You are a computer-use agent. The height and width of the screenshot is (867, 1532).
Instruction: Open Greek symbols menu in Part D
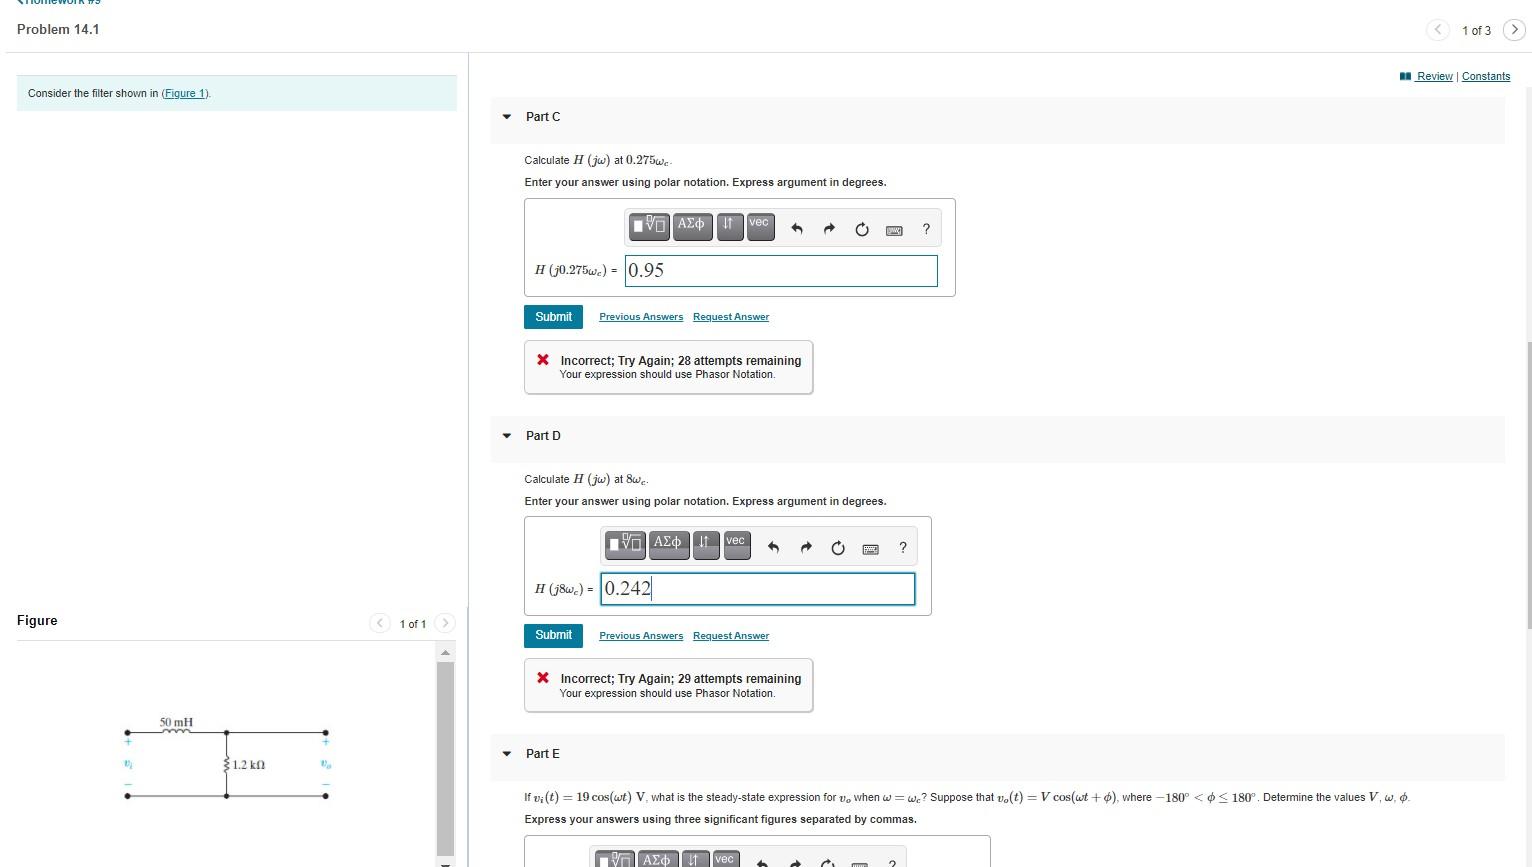click(x=667, y=543)
